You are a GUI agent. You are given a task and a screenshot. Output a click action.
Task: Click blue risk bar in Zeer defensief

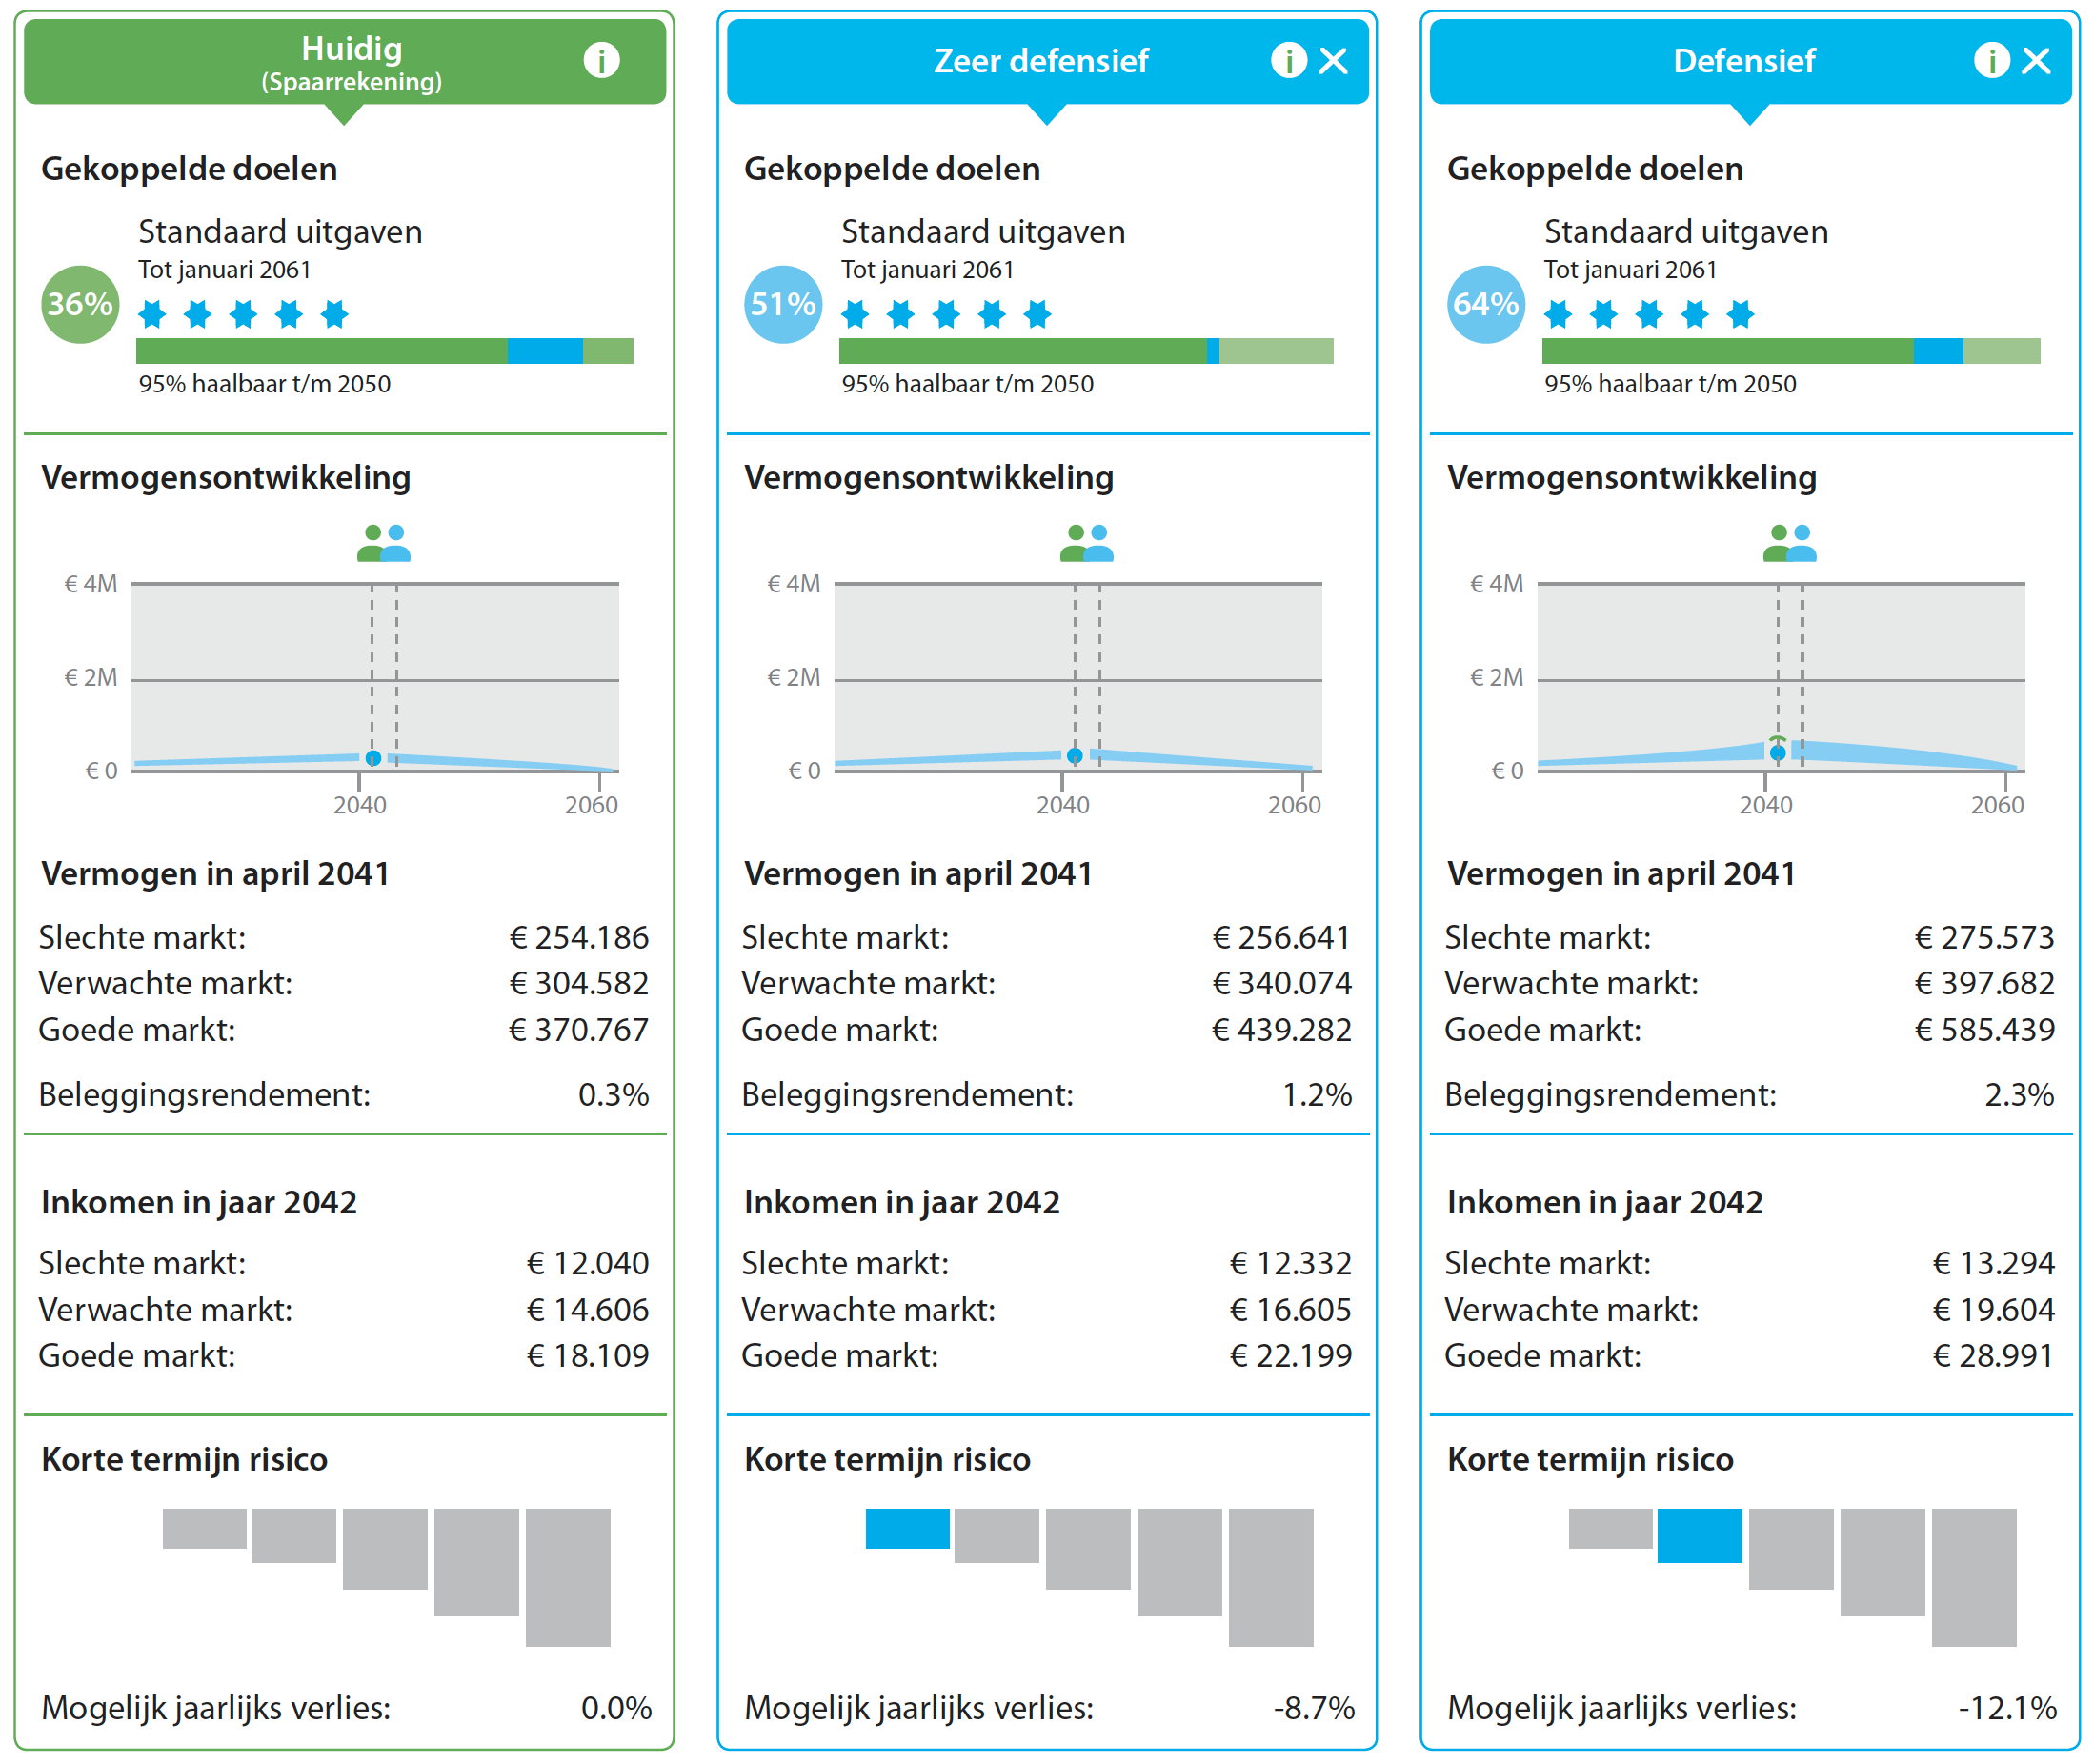907,1528
